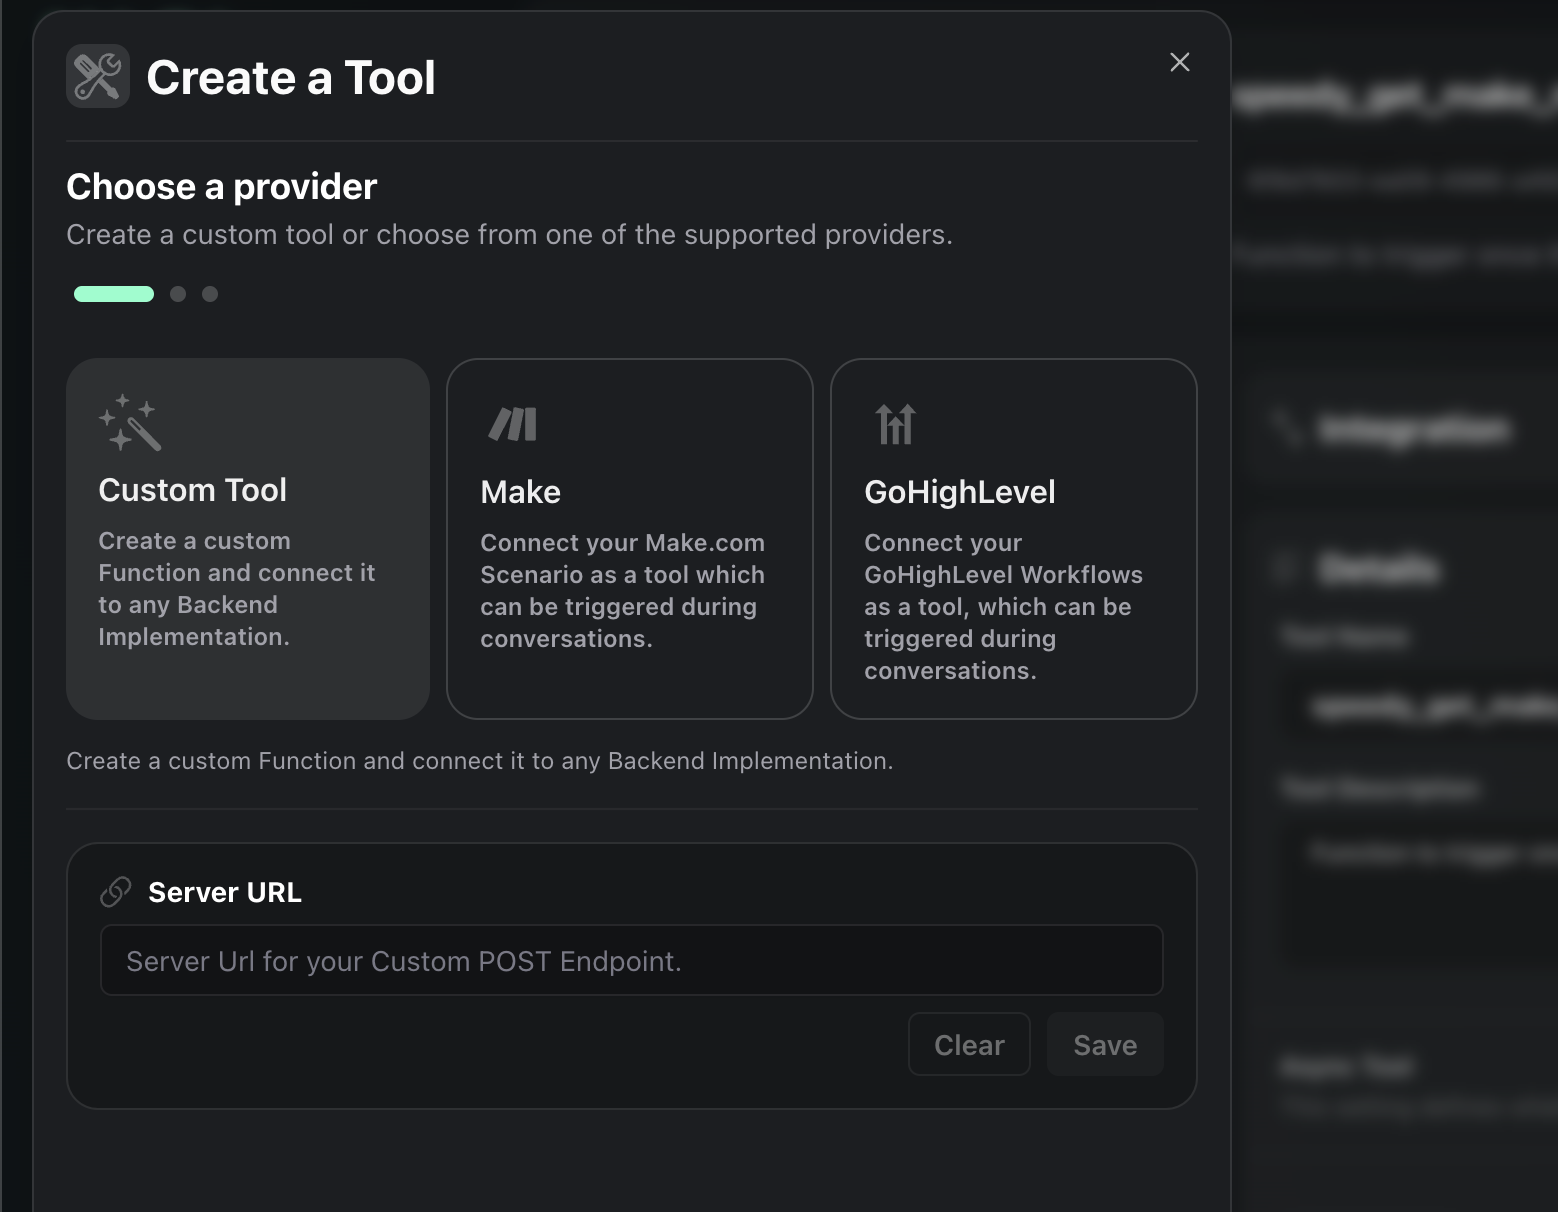Click 'Connect your GoHighLevel Workflows' description

point(1003,607)
